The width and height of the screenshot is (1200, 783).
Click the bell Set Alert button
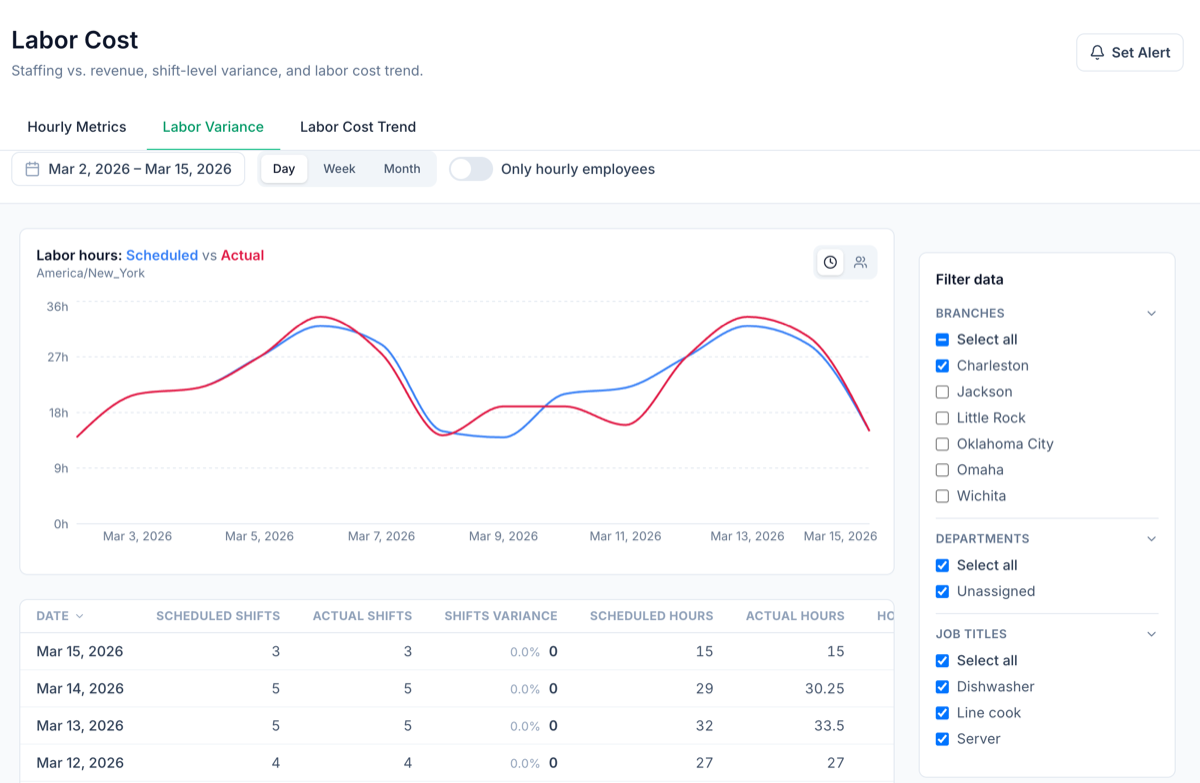tap(1130, 52)
